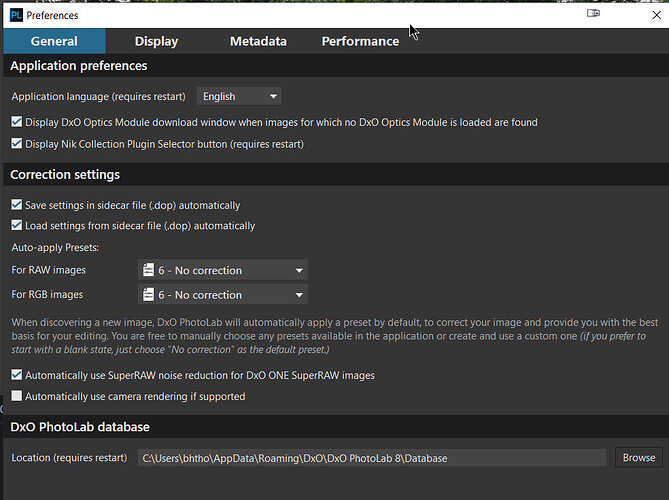The height and width of the screenshot is (500, 669).
Task: Click the database Location path field
Action: pyautogui.click(x=372, y=458)
